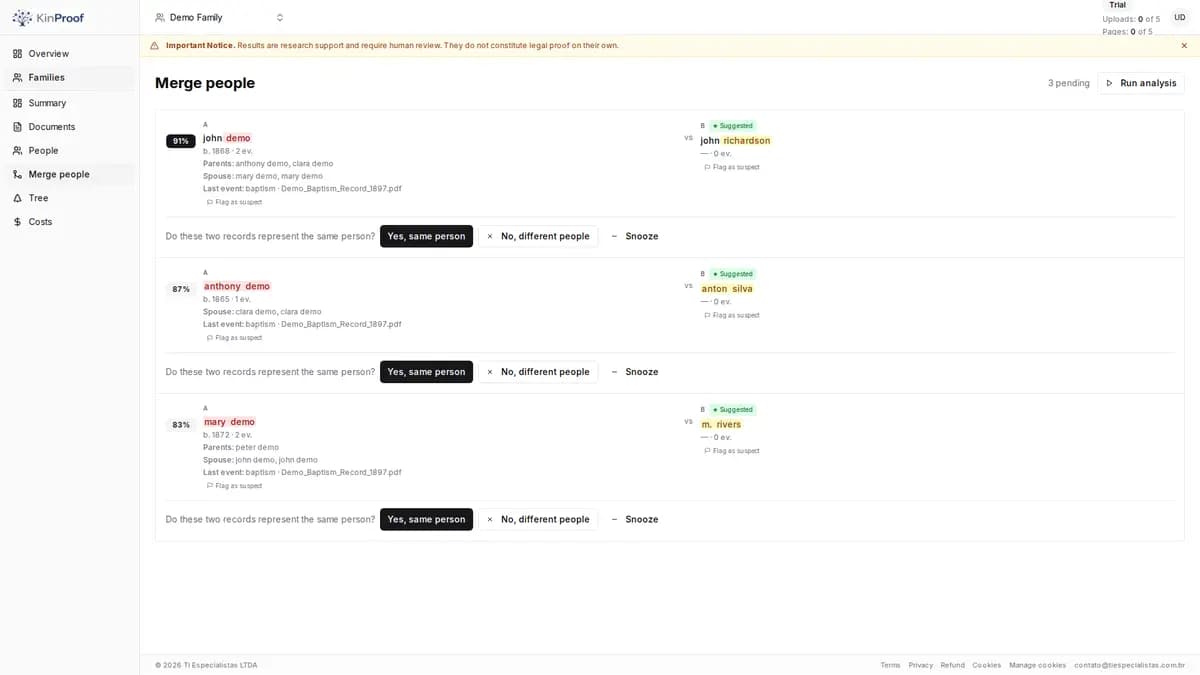
Task: Confirm same person for mary demo
Action: (x=426, y=519)
